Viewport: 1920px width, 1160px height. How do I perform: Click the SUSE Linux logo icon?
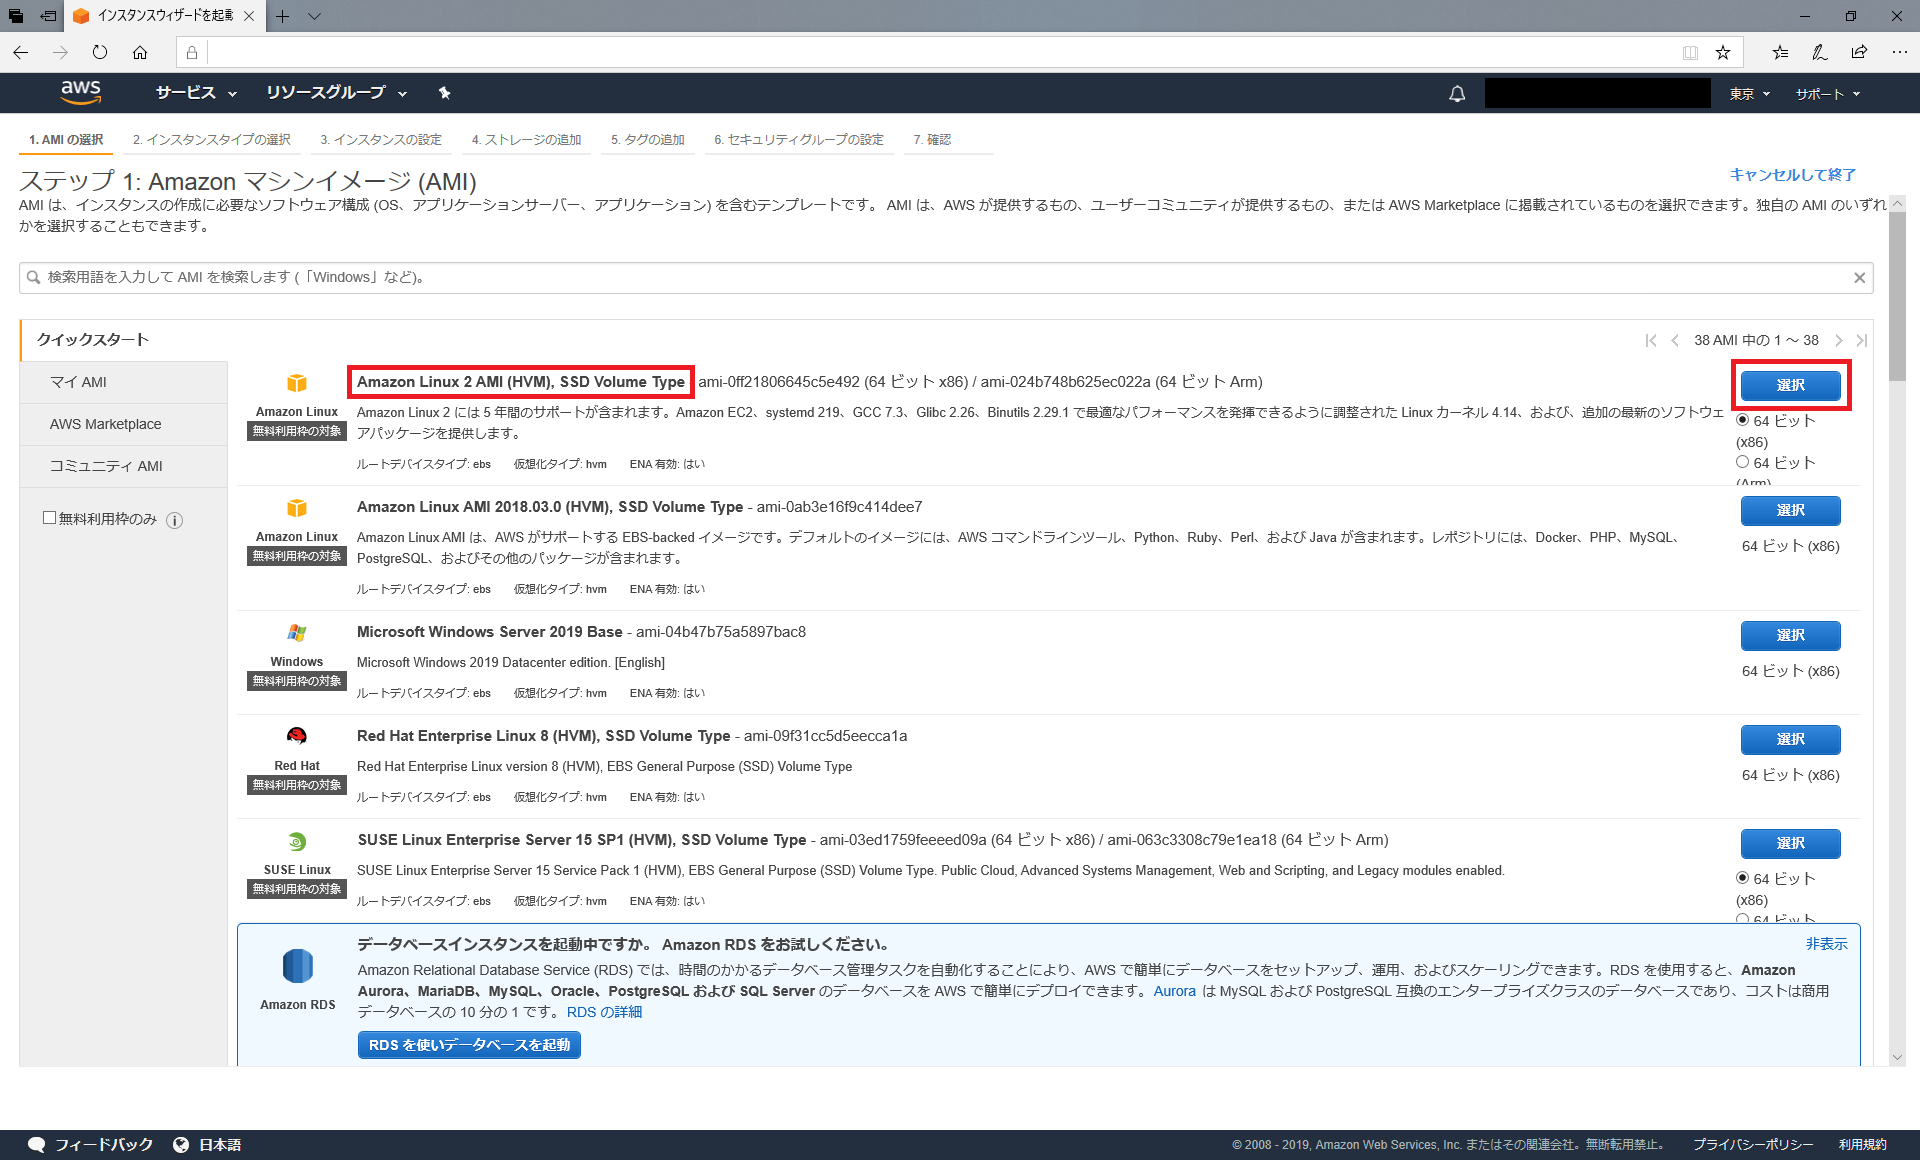coord(297,842)
